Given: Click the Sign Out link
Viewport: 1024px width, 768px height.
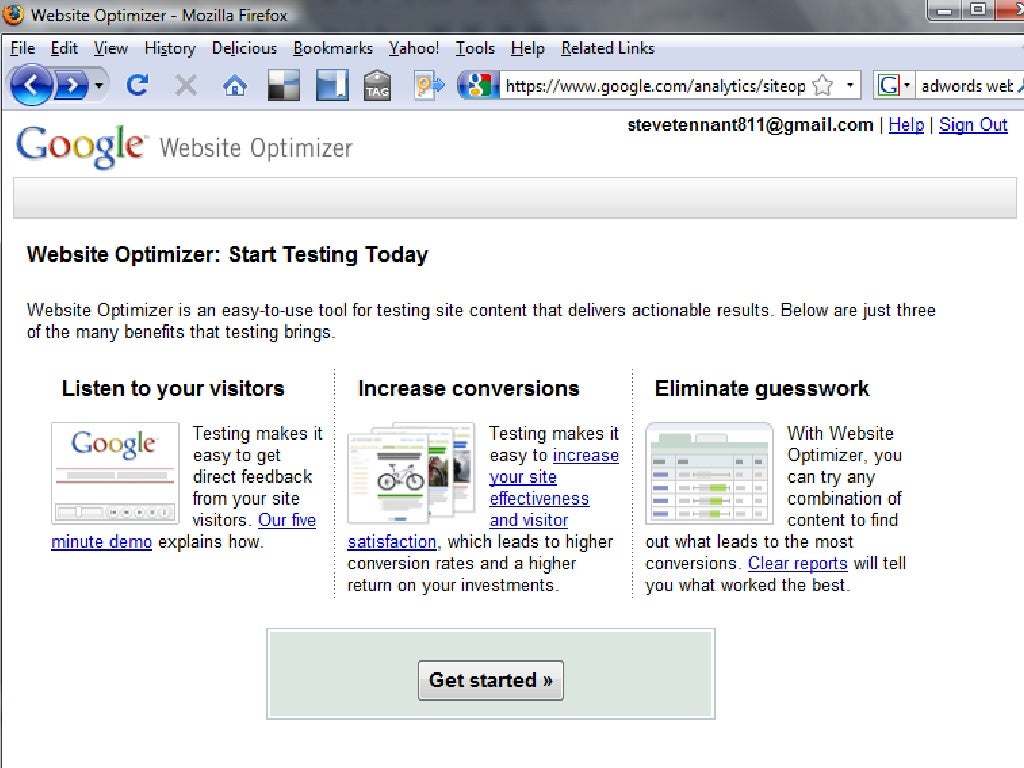Looking at the screenshot, I should tap(973, 125).
